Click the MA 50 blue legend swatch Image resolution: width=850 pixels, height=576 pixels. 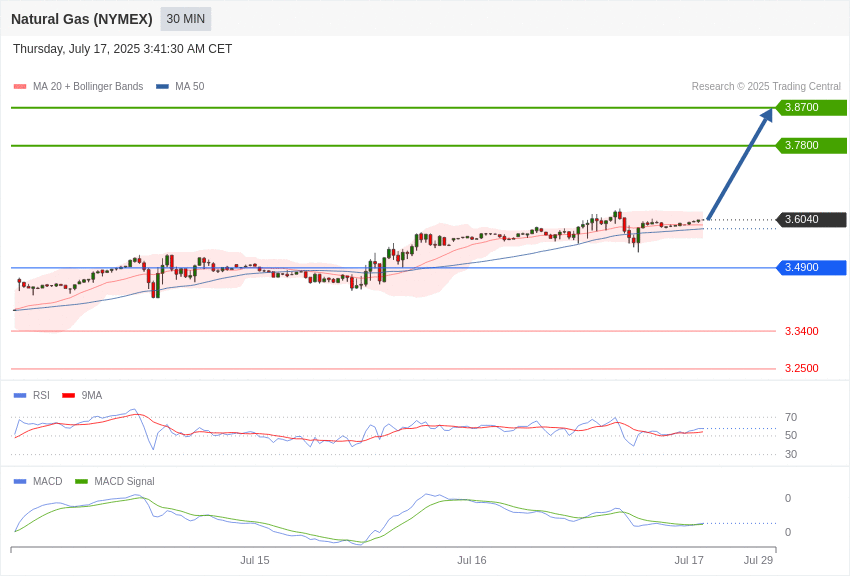point(162,87)
